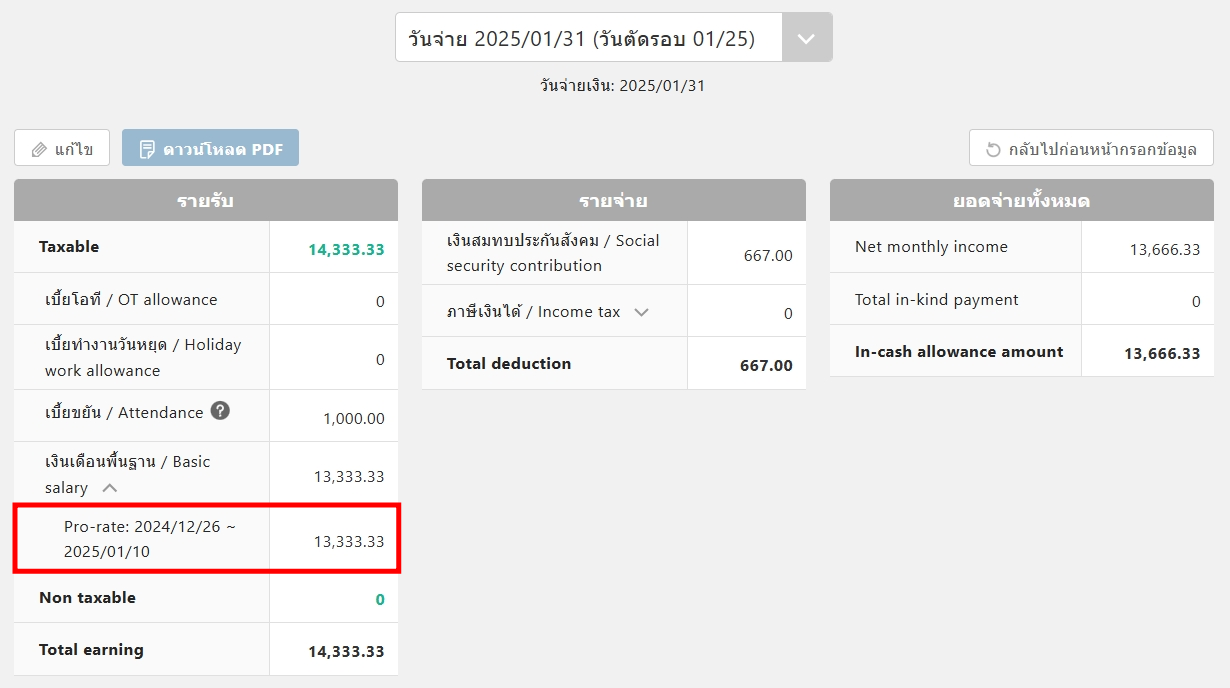Select the วันจ่าย 2025/01/31 pay period field

pyautogui.click(x=582, y=38)
